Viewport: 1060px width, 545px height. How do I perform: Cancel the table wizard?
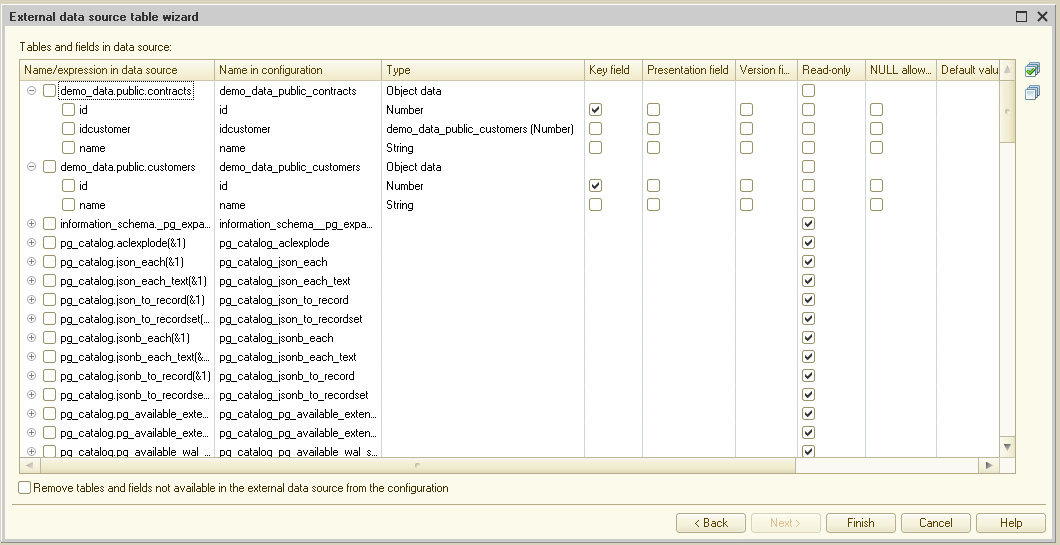[x=935, y=523]
